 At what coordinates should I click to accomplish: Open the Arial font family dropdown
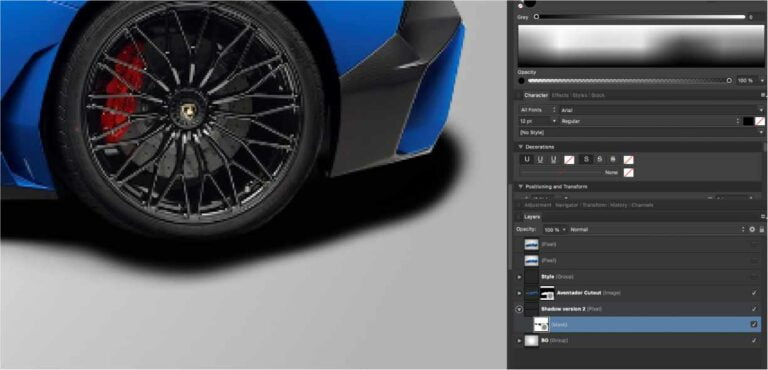point(661,110)
